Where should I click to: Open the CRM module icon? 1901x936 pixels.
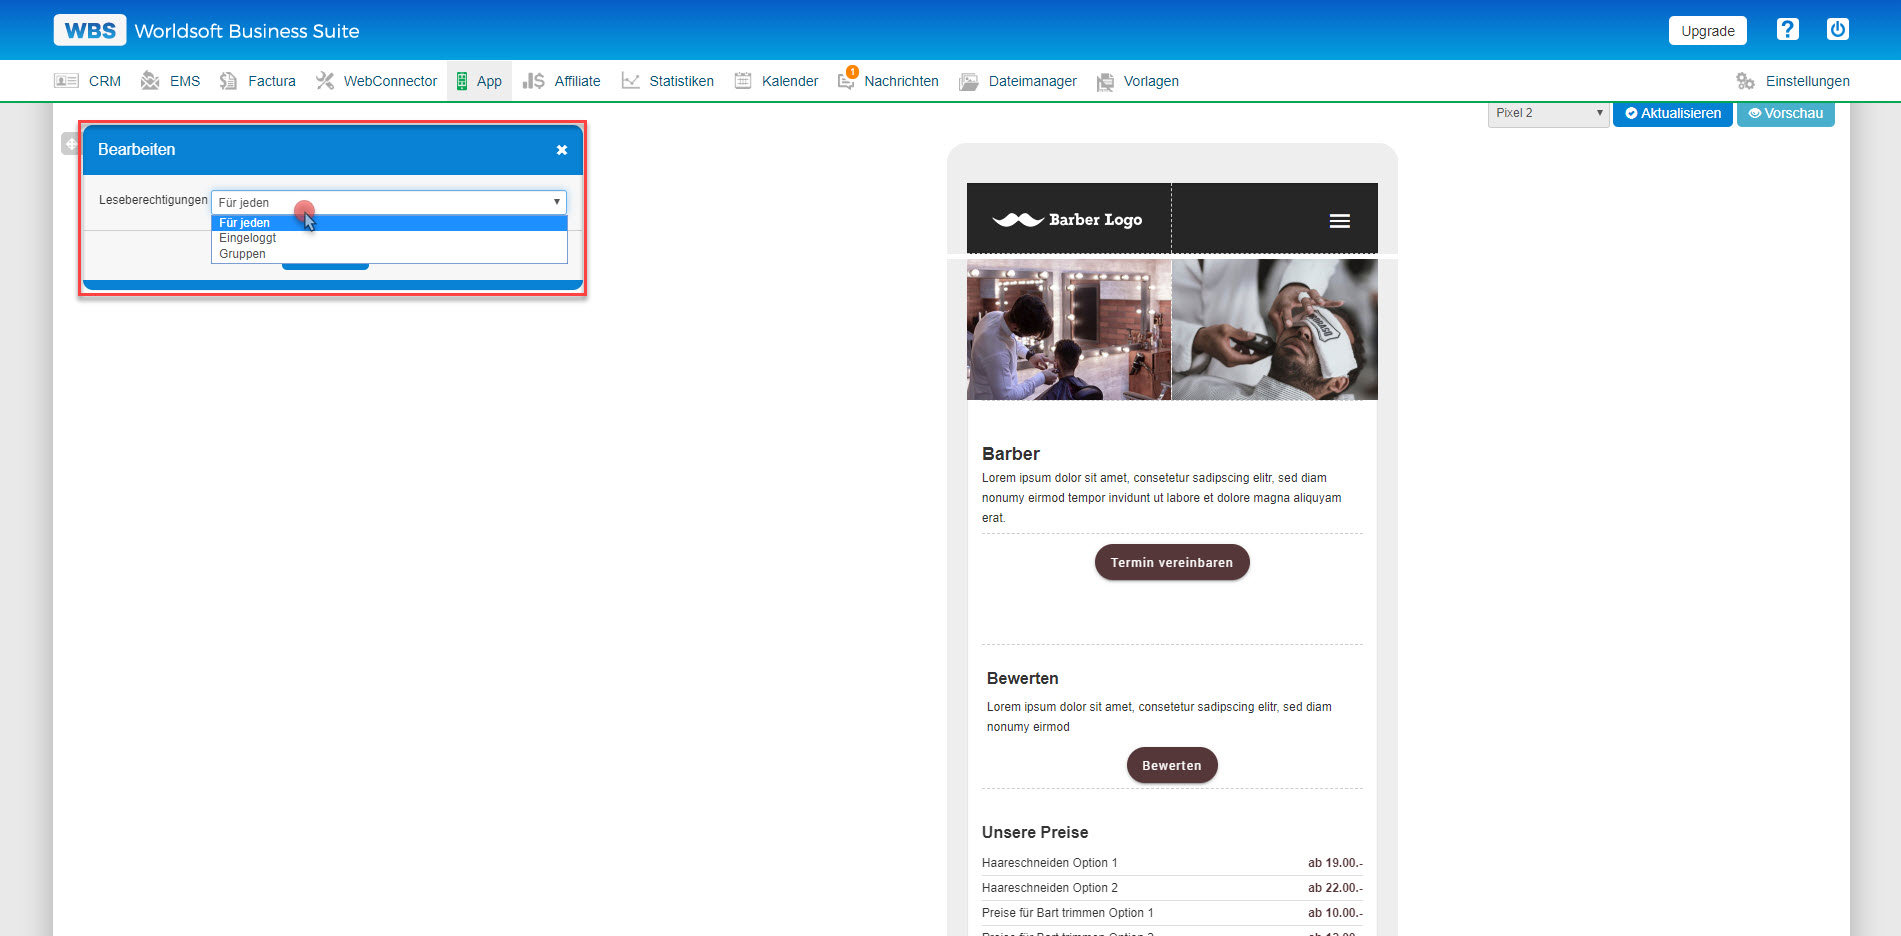click(66, 81)
